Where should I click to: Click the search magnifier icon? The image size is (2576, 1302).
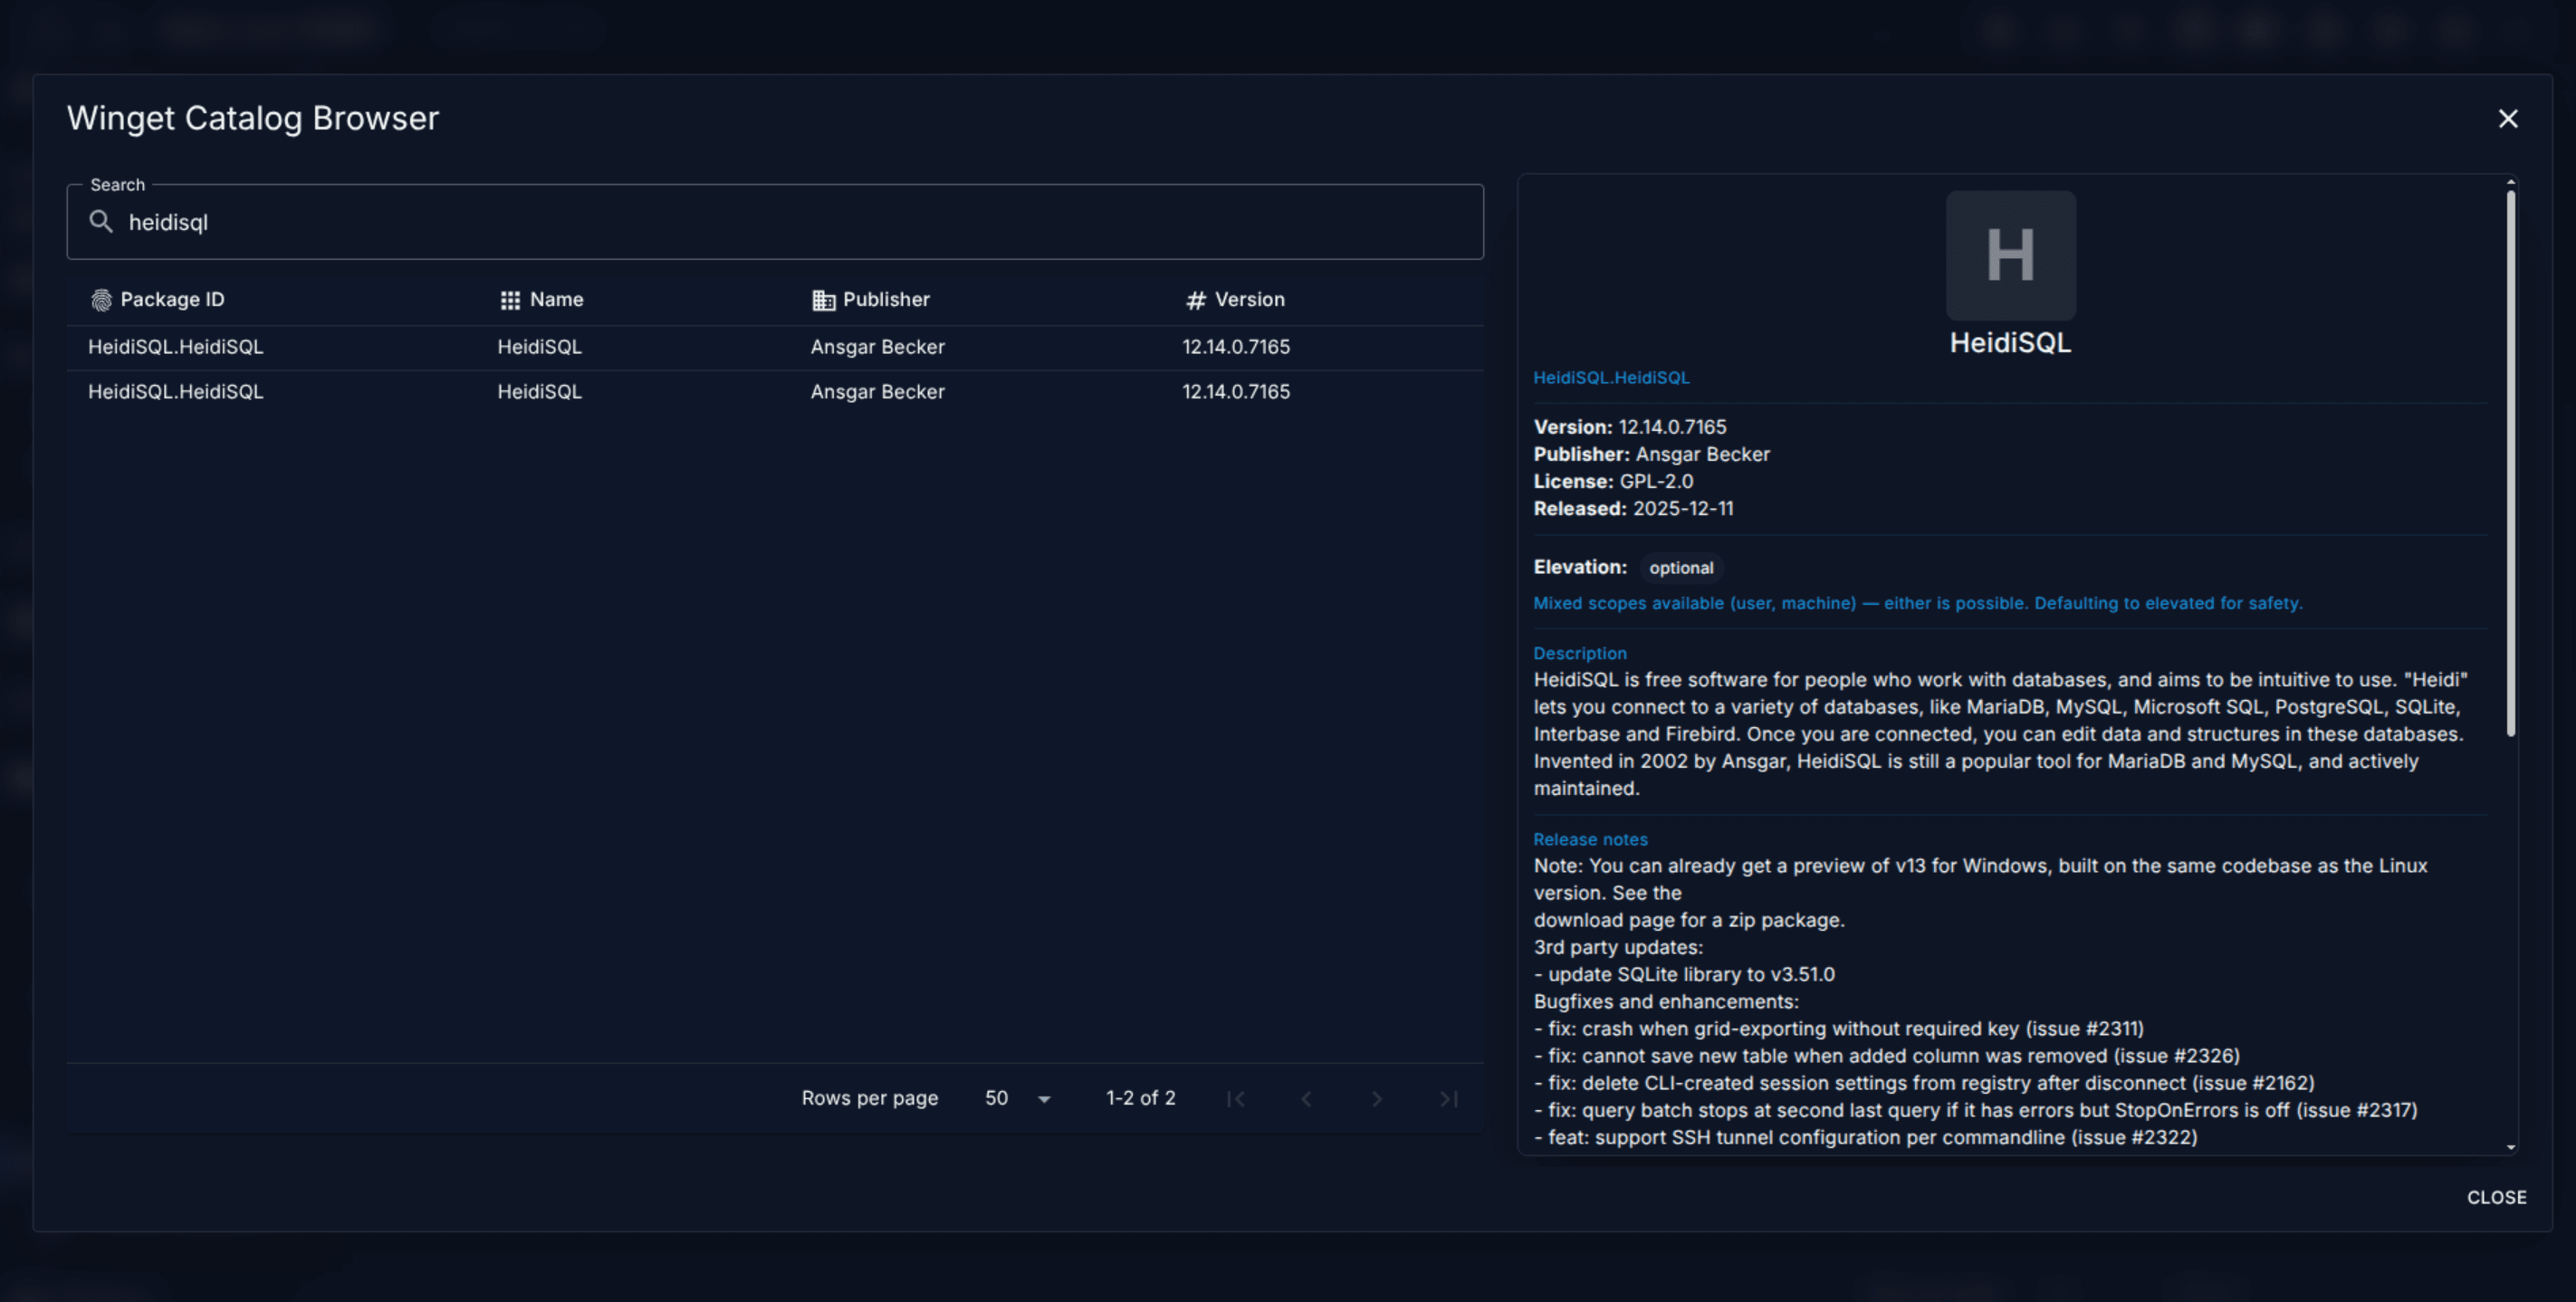click(x=101, y=221)
